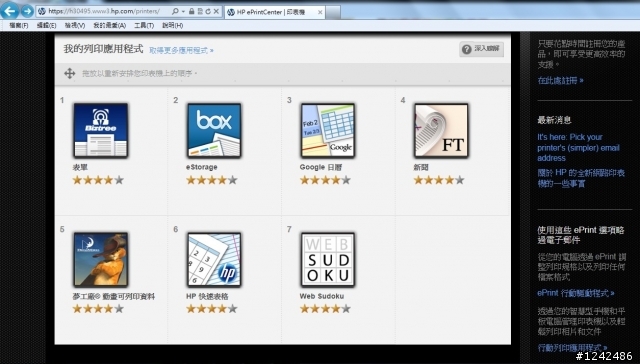Open the 檔案(F) menu
The width and height of the screenshot is (640, 364).
[x=19, y=25]
